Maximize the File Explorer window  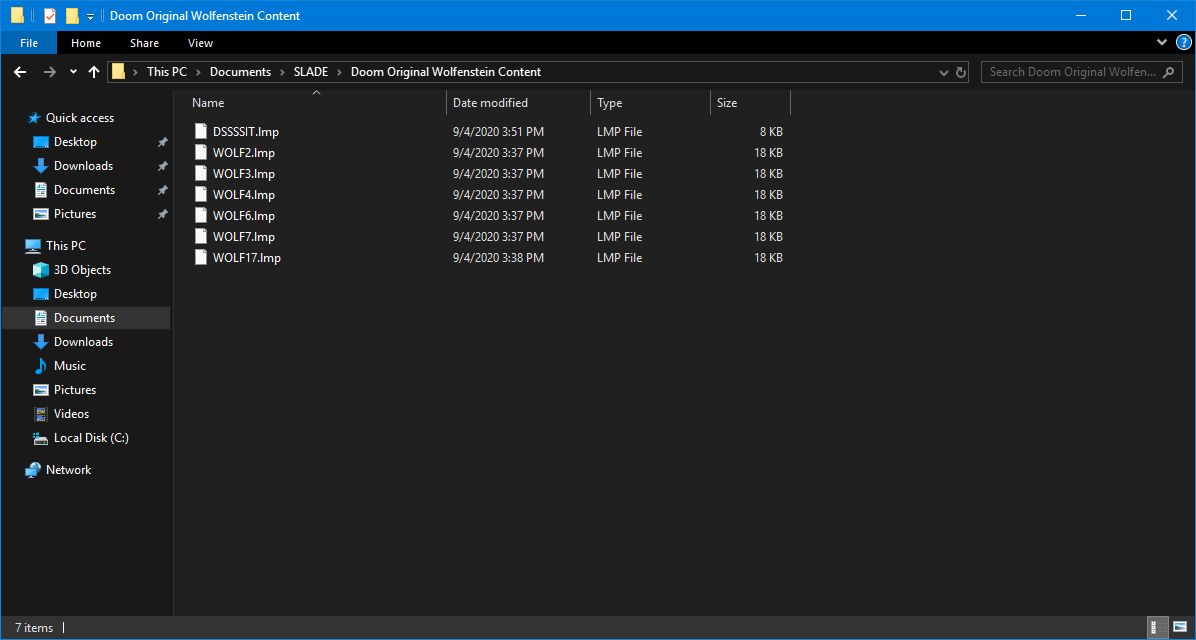tap(1126, 15)
